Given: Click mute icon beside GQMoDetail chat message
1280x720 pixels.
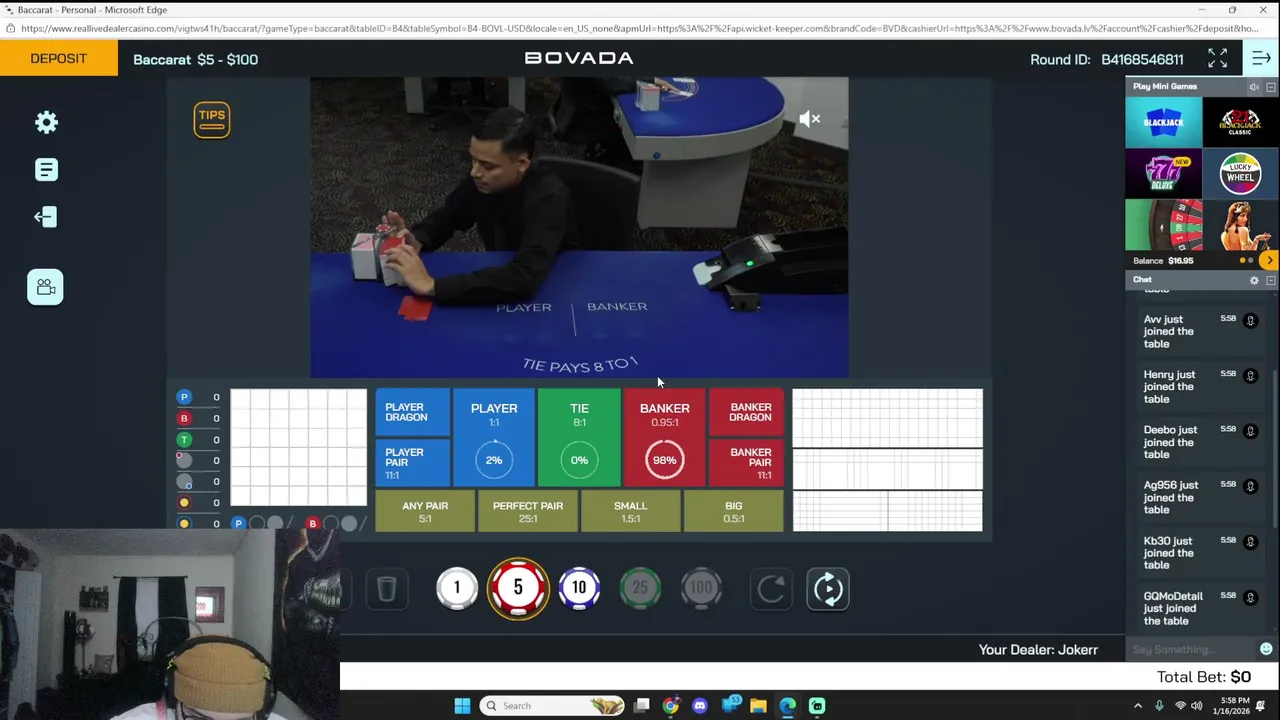Looking at the screenshot, I should (x=1250, y=596).
